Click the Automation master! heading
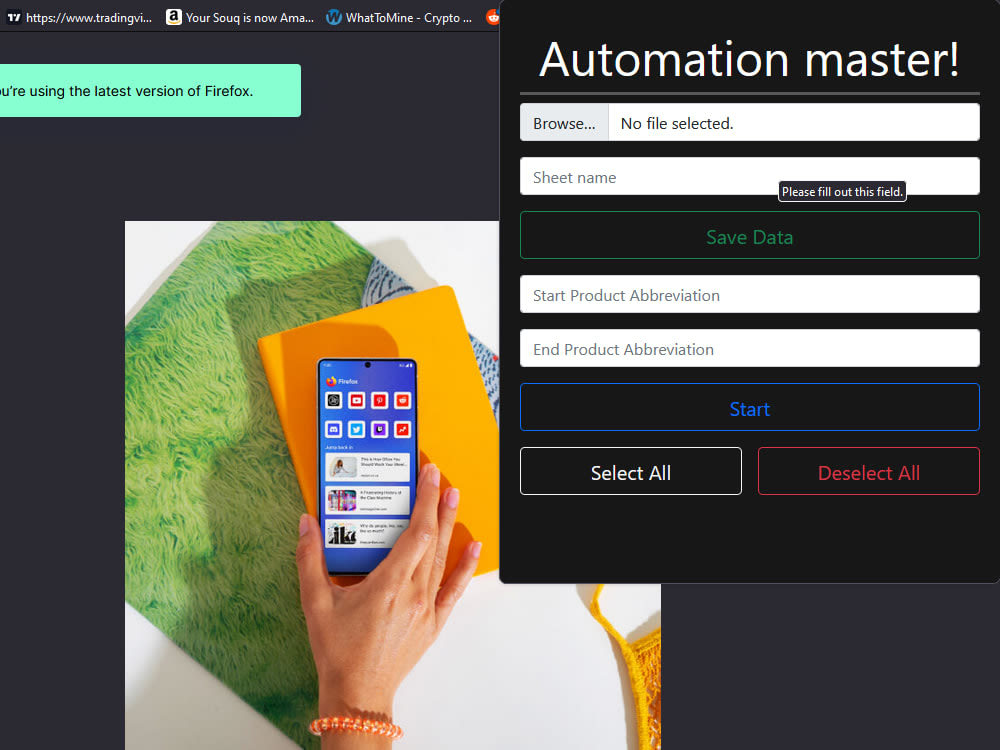 749,60
